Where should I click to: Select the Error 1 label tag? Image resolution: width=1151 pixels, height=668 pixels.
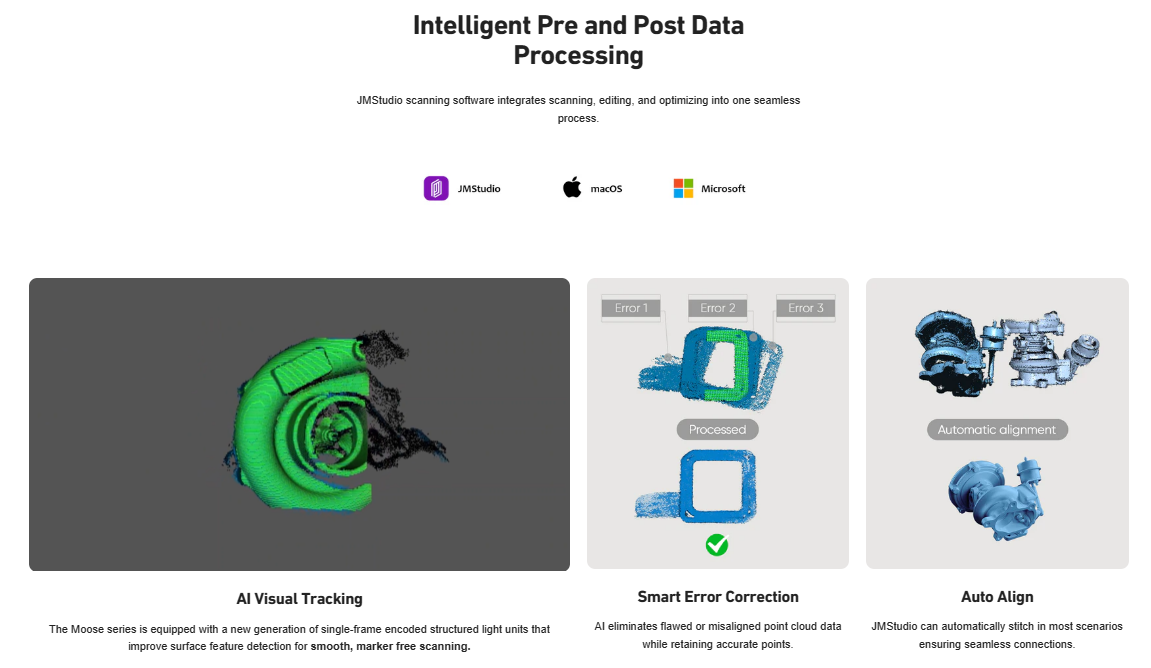631,308
